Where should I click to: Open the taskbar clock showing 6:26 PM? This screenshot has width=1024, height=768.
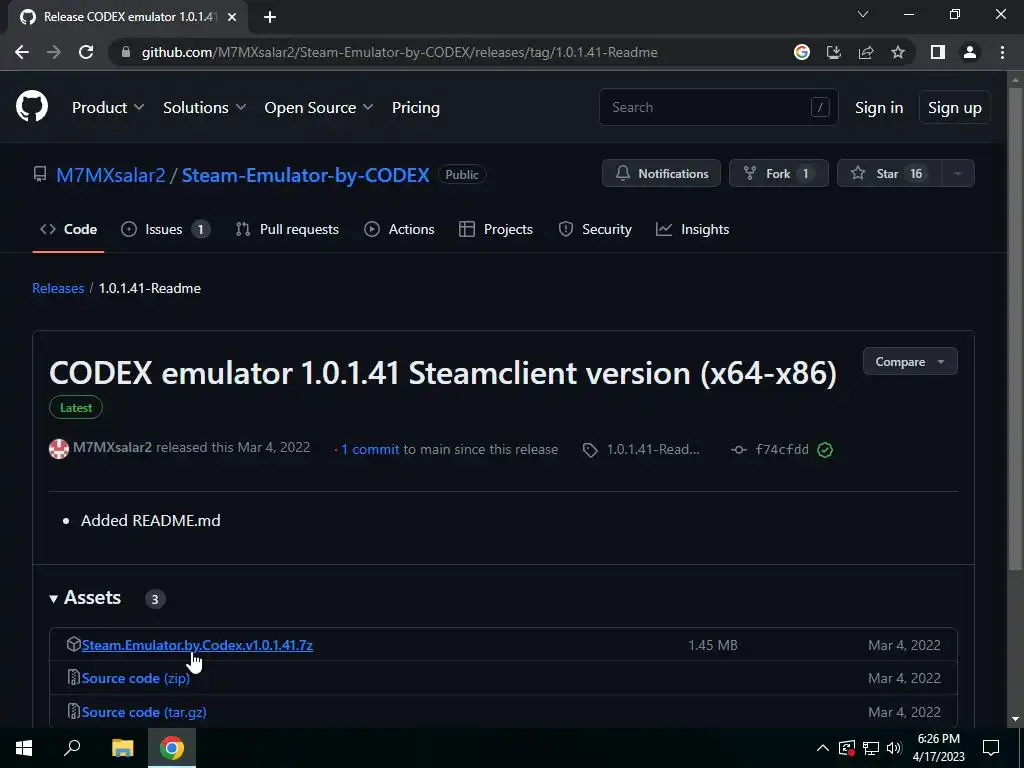point(938,748)
